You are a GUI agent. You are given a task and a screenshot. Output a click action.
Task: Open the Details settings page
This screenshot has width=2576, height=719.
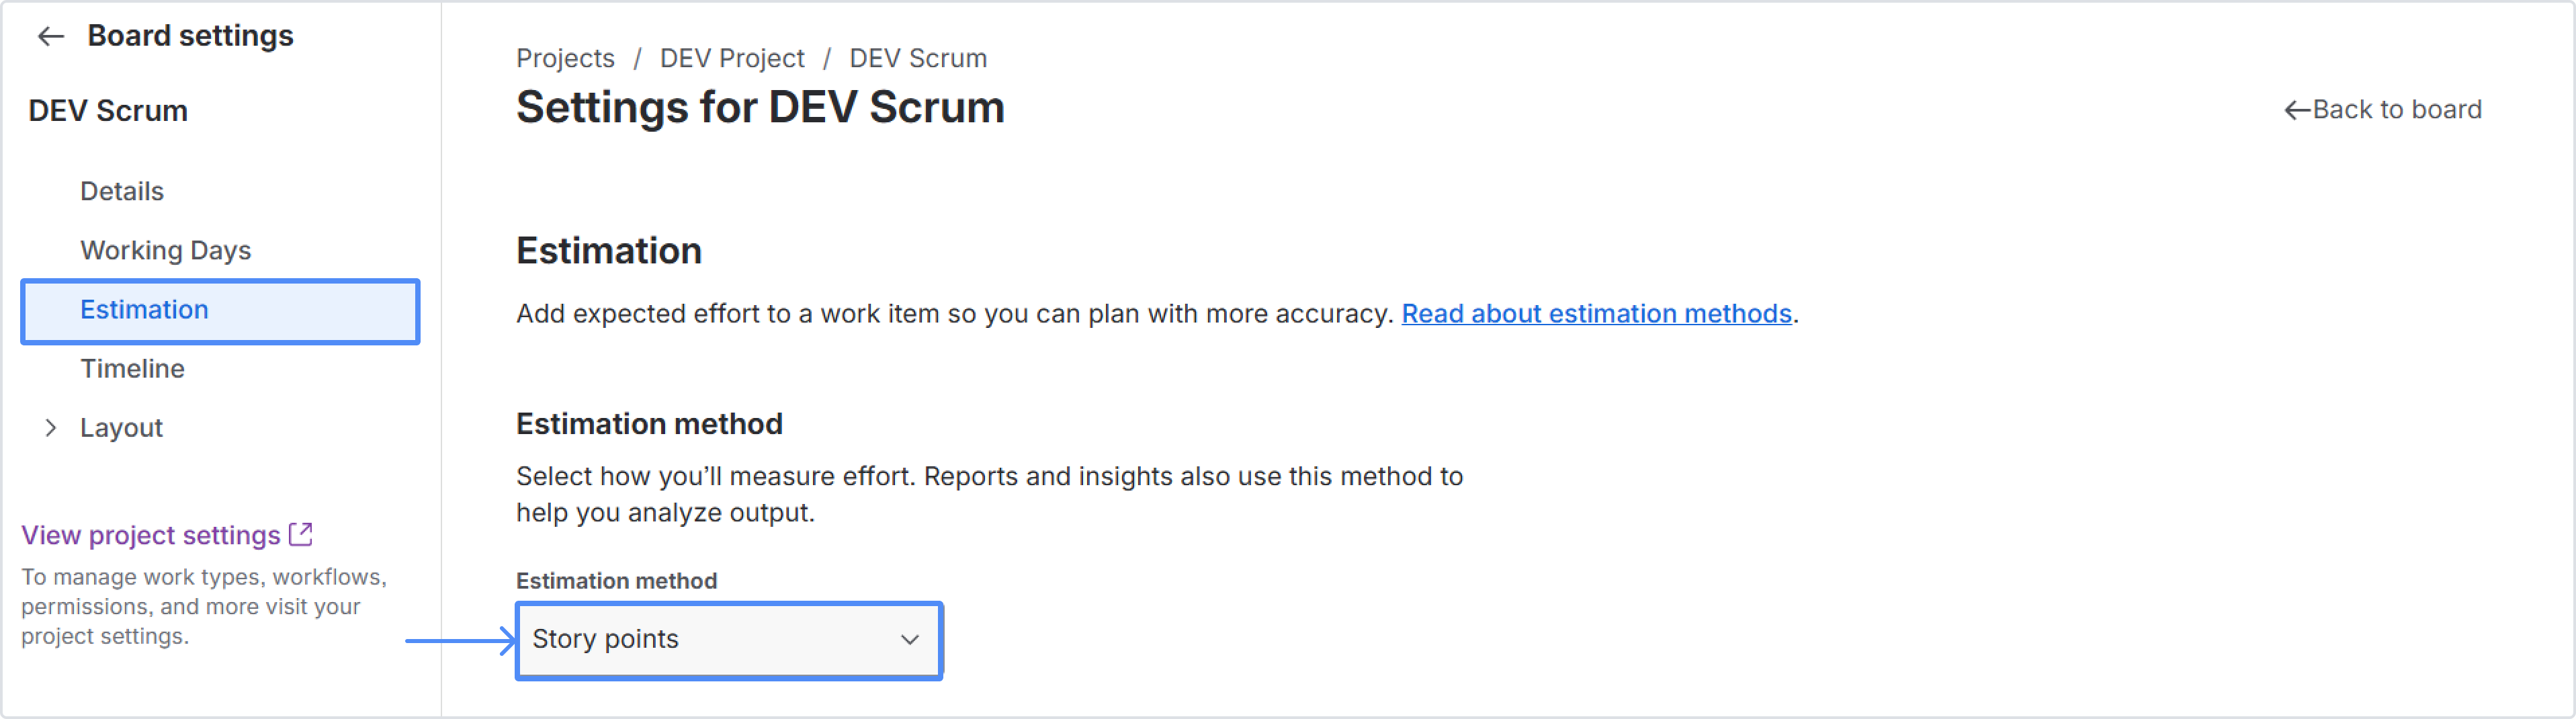pyautogui.click(x=122, y=191)
